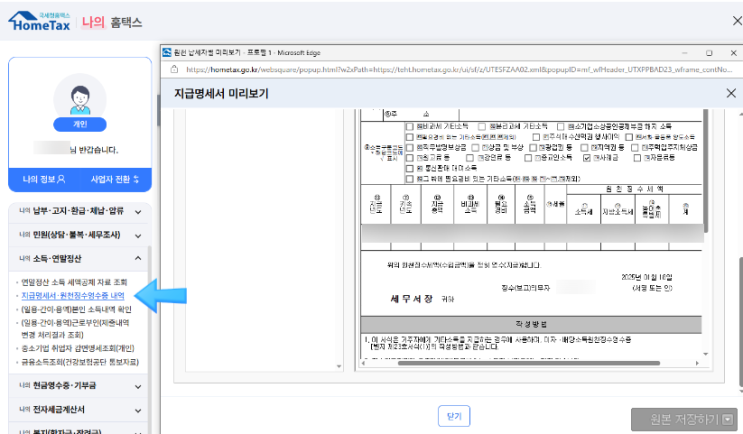
Task: Click down arrow of document vertical scrollbar
Action: pos(706,354)
